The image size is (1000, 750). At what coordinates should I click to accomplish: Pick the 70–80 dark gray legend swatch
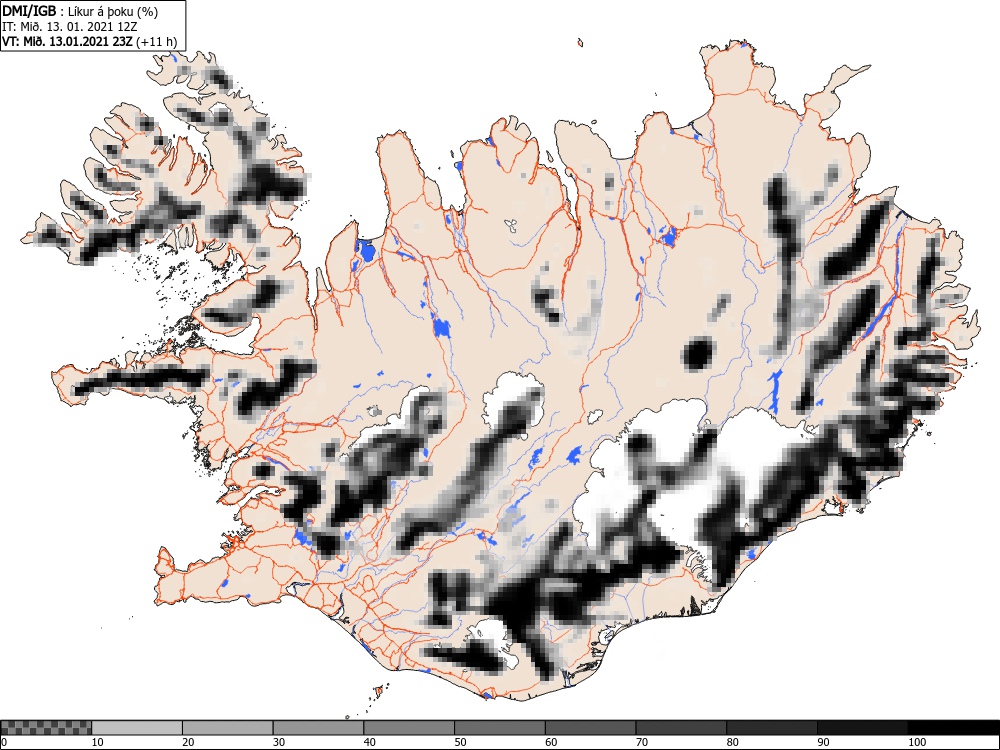680,728
